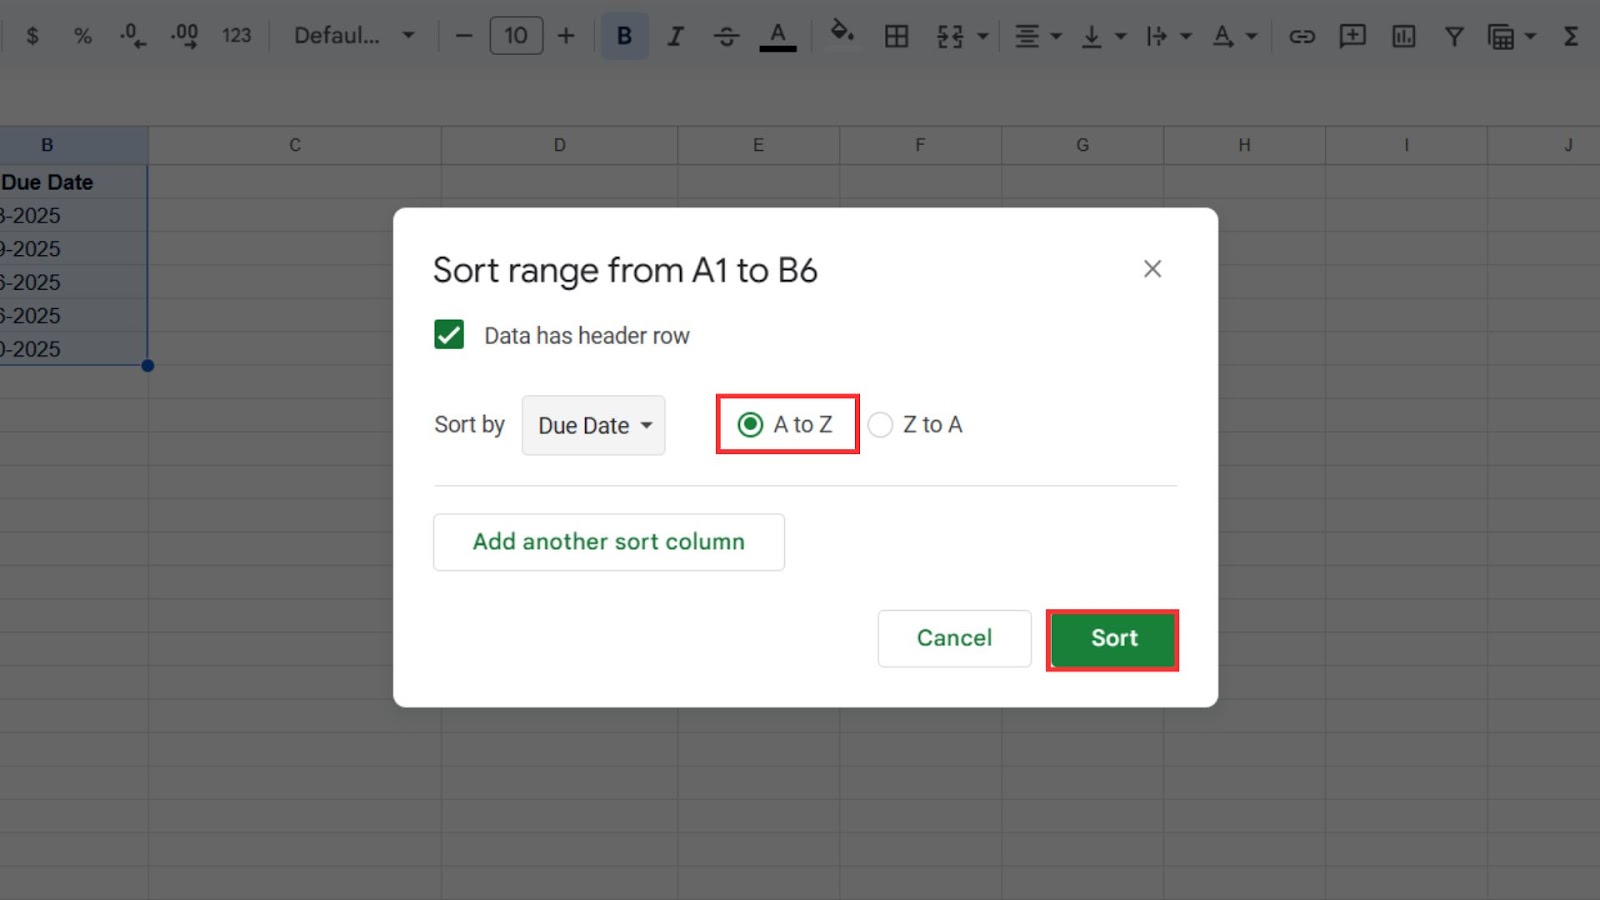Open the horizontal alignment dropdown
The width and height of the screenshot is (1600, 900).
click(1036, 35)
